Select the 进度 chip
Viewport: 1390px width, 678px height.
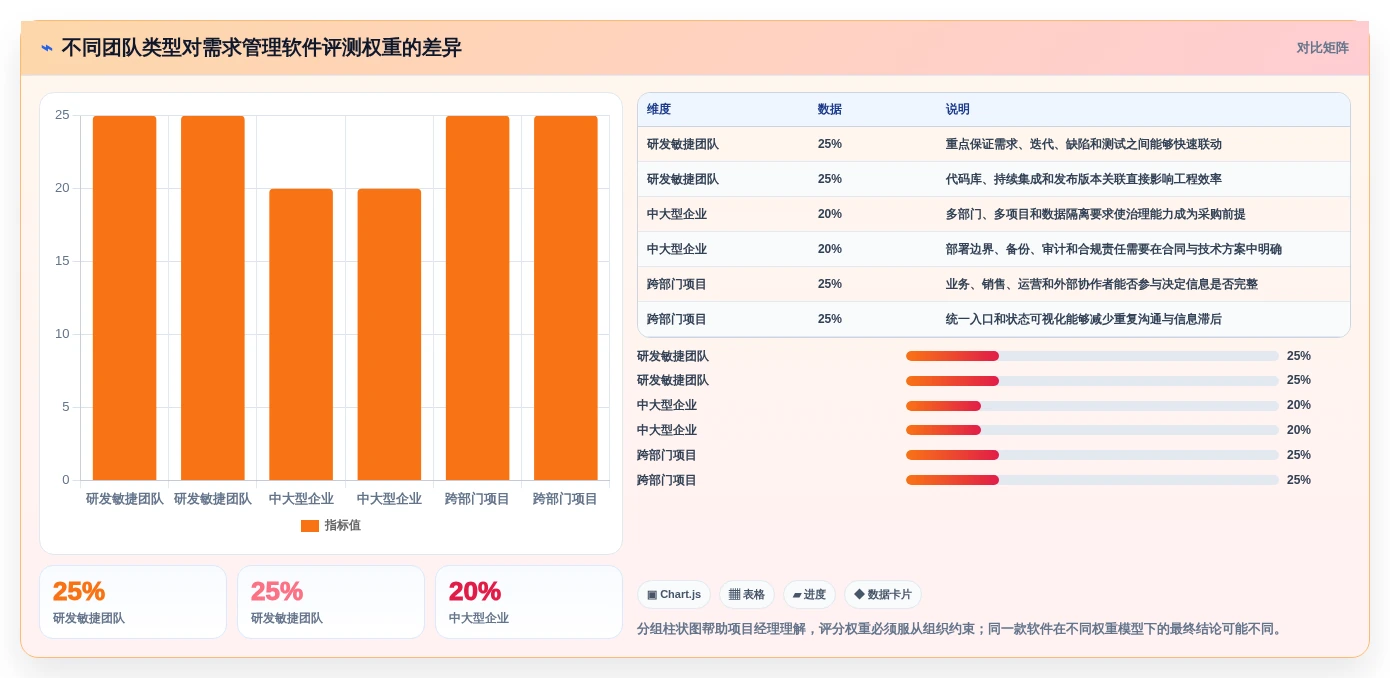(809, 594)
